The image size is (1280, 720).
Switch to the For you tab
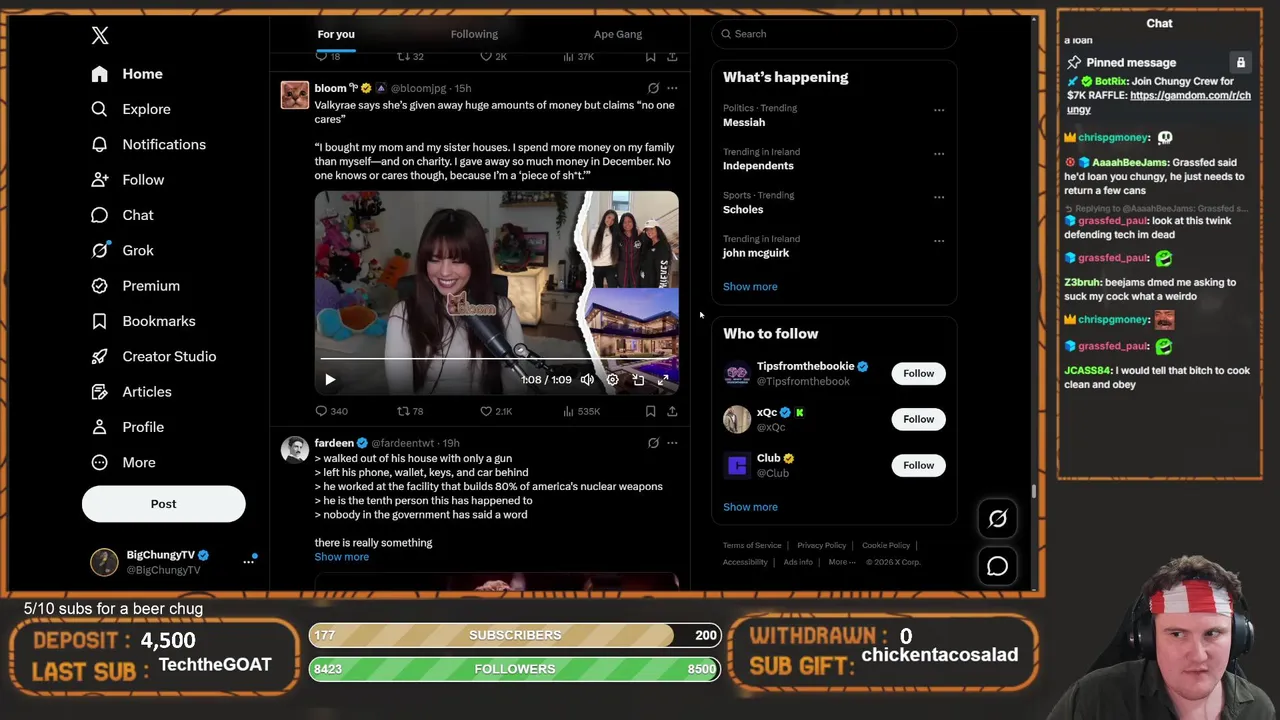point(336,34)
